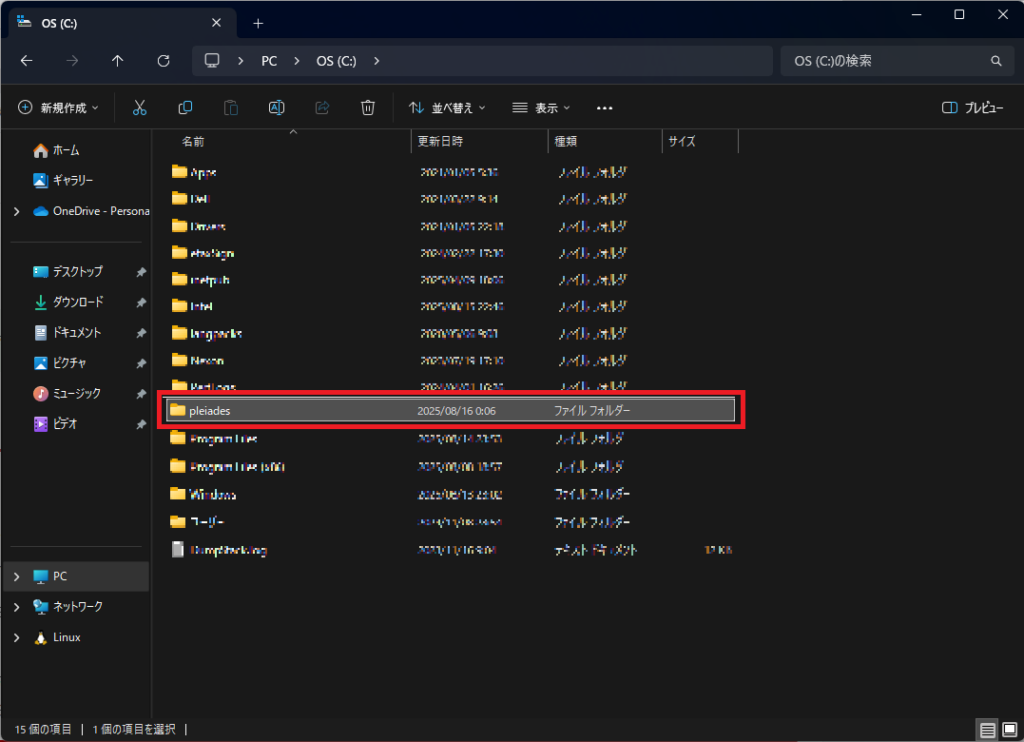1024x742 pixels.
Task: Expand the PC tree node
Action: click(x=17, y=577)
